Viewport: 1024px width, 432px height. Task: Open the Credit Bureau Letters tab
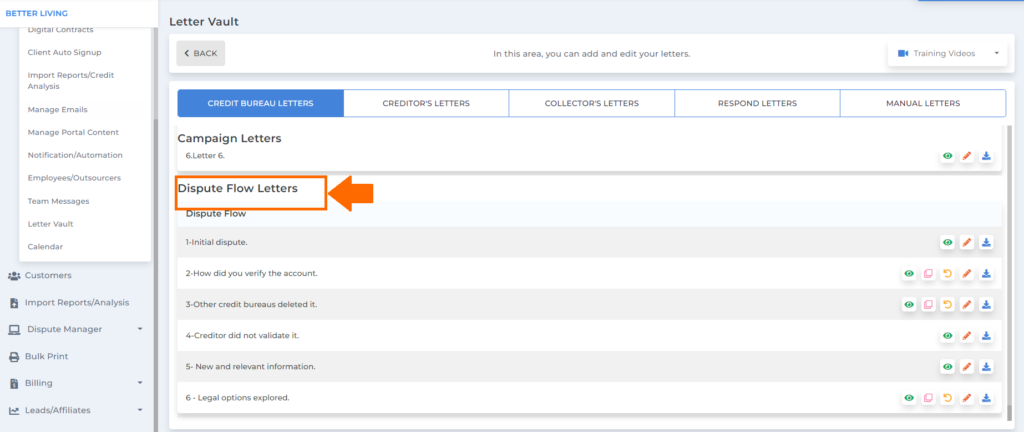261,103
